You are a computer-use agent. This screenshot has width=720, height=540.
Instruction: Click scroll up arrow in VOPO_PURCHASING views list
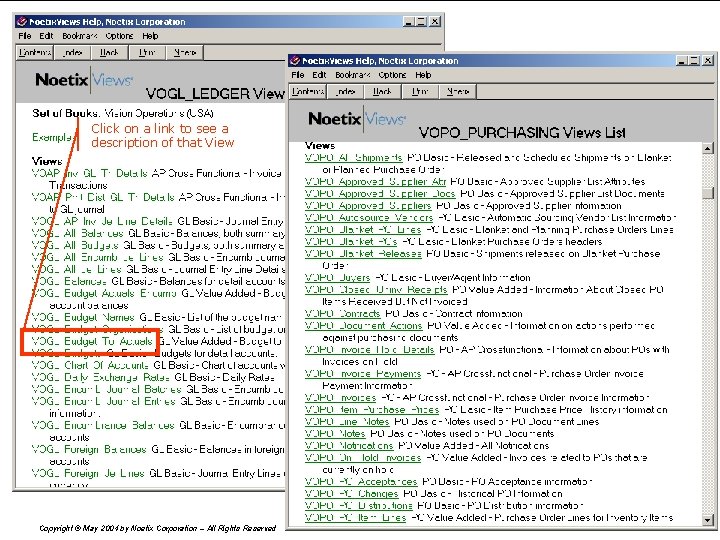pos(708,148)
